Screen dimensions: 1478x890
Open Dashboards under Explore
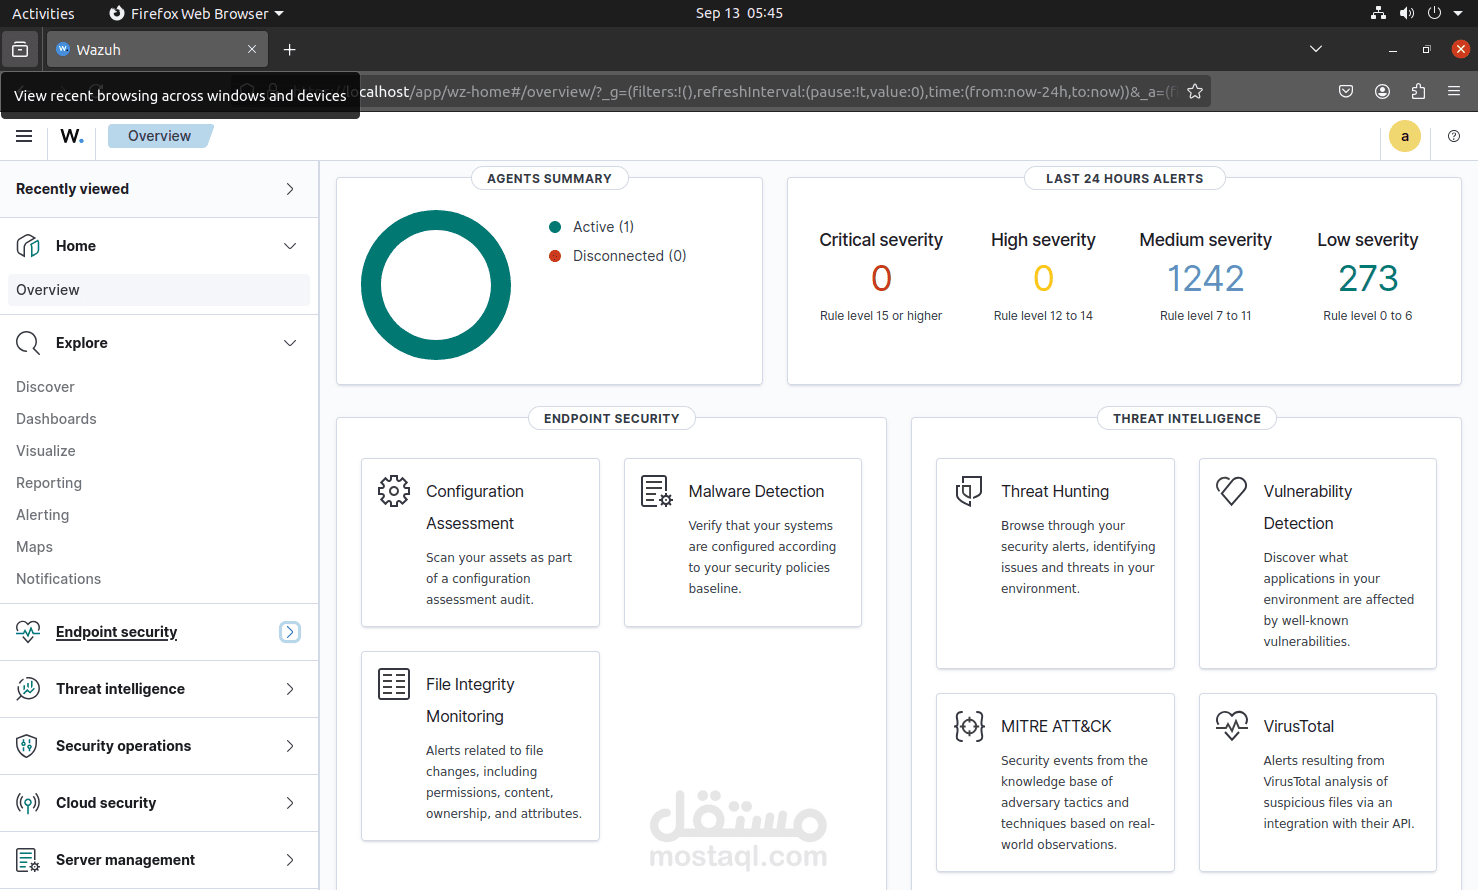pyautogui.click(x=56, y=419)
